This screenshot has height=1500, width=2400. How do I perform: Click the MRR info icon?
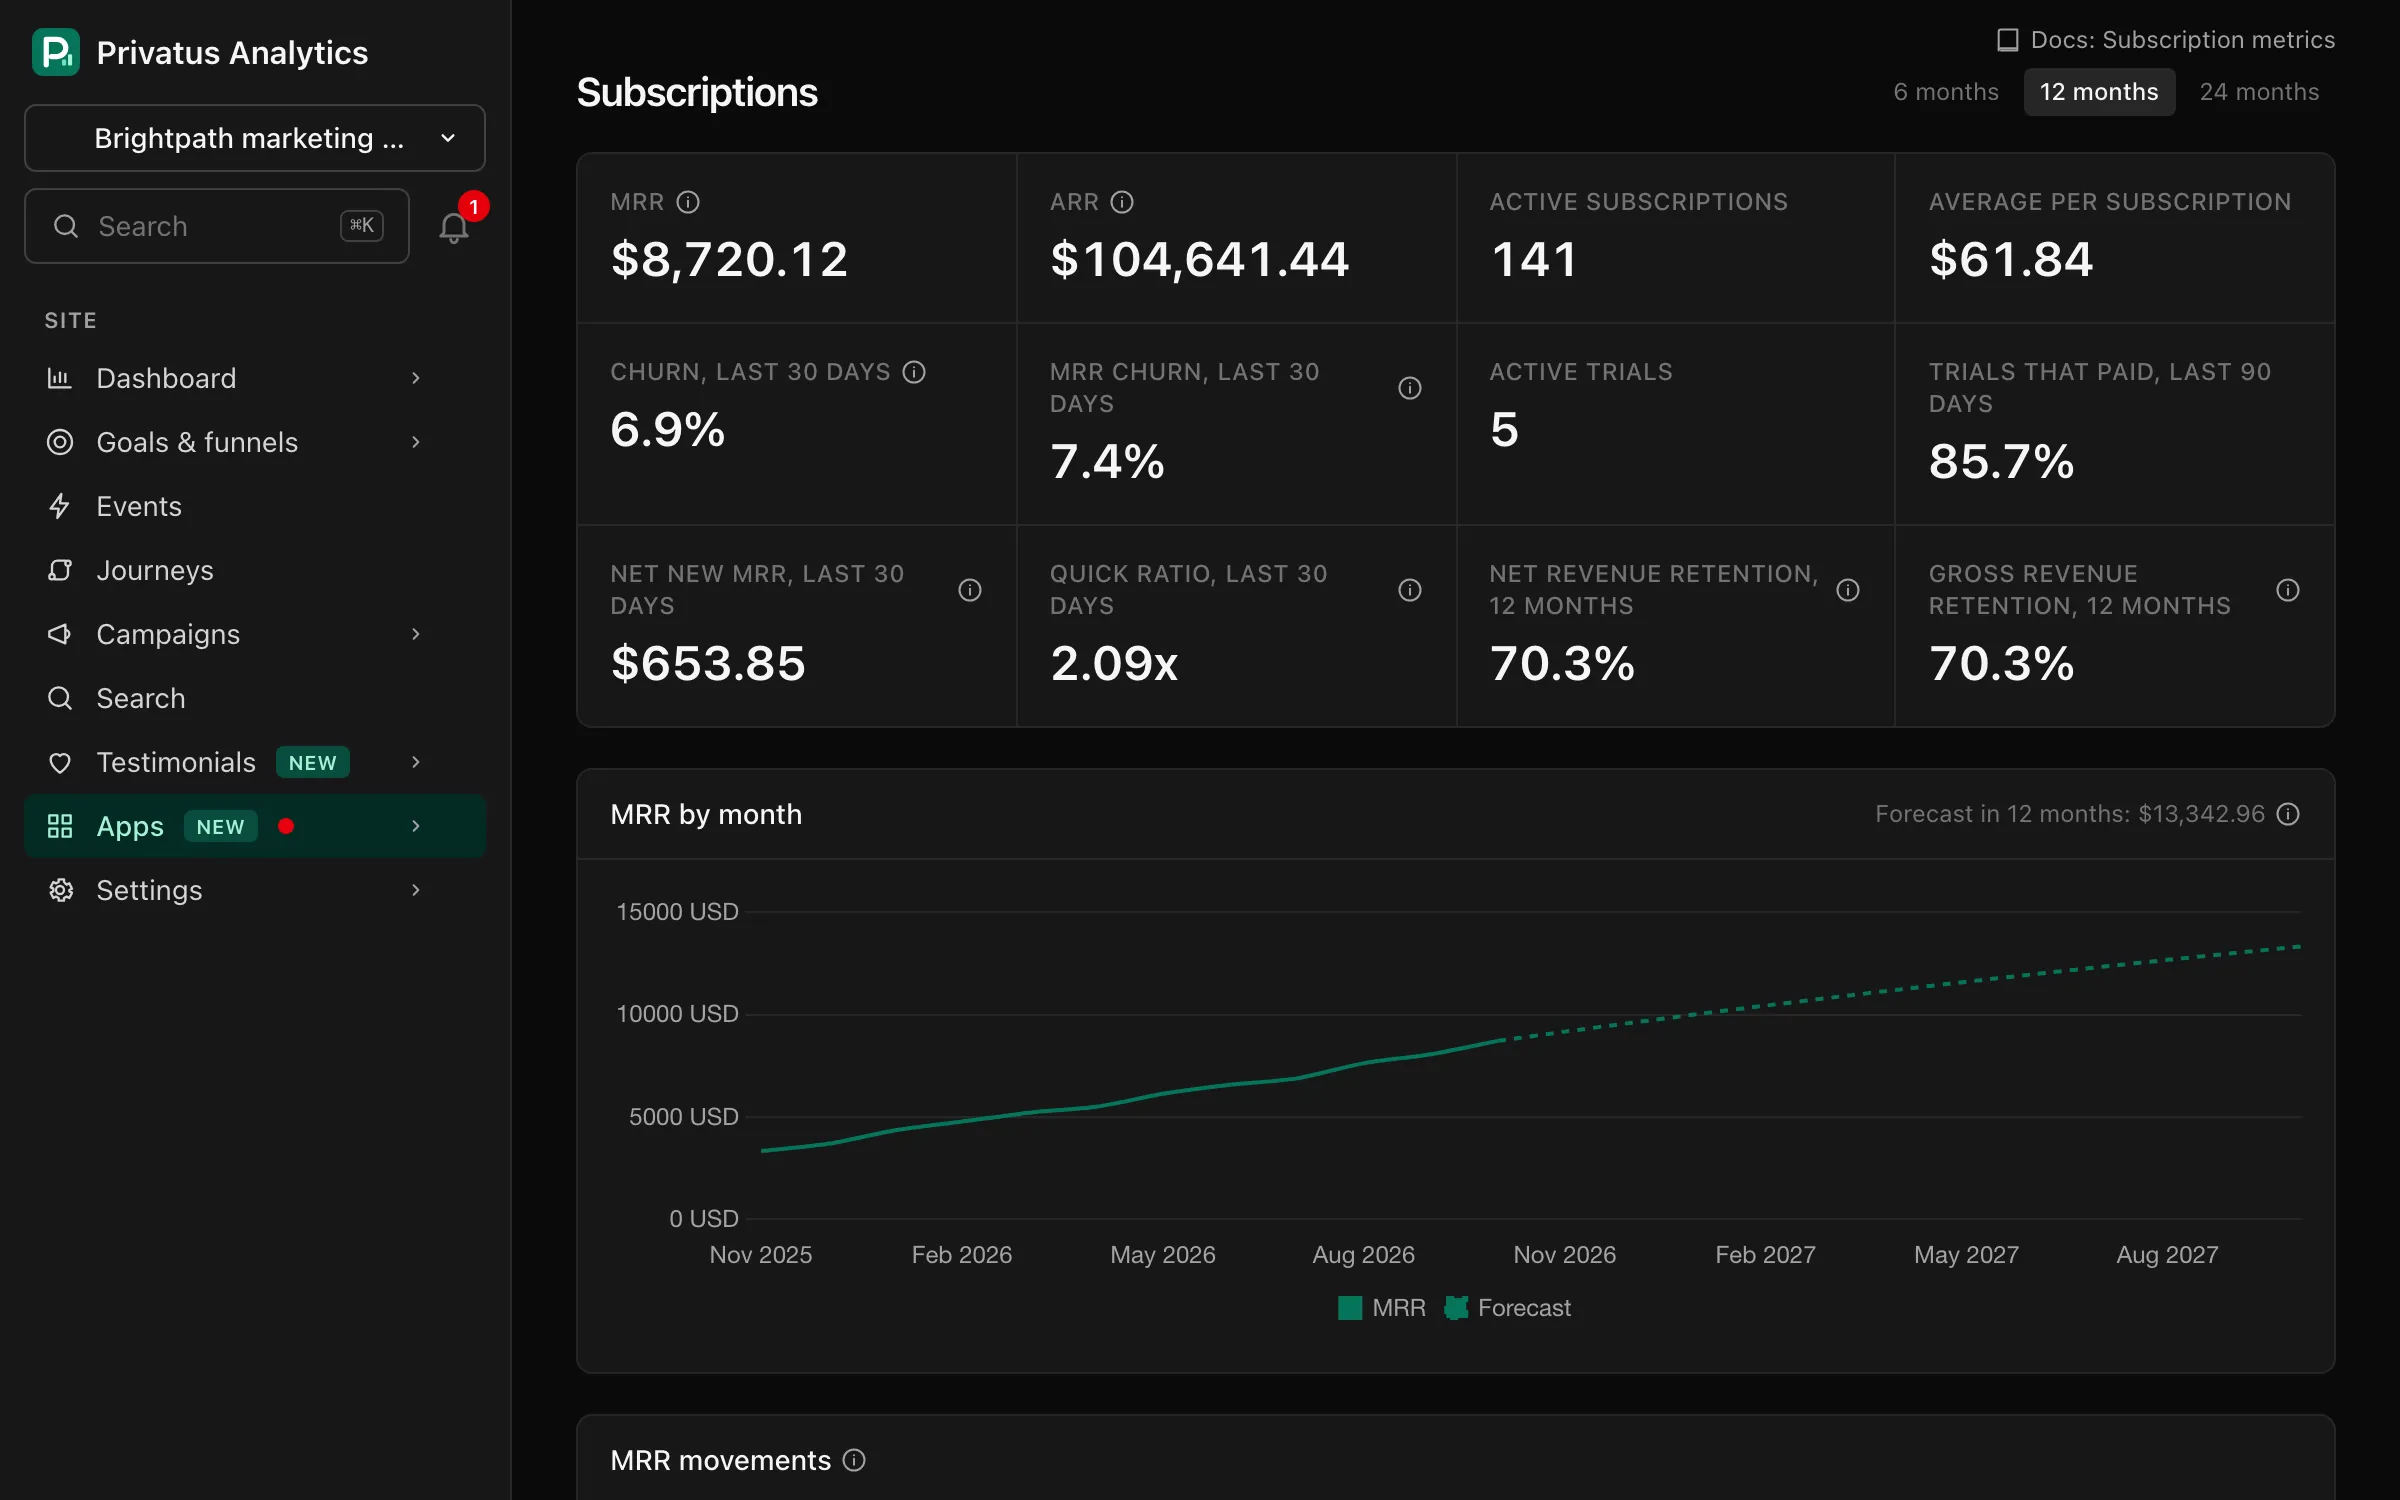[688, 202]
